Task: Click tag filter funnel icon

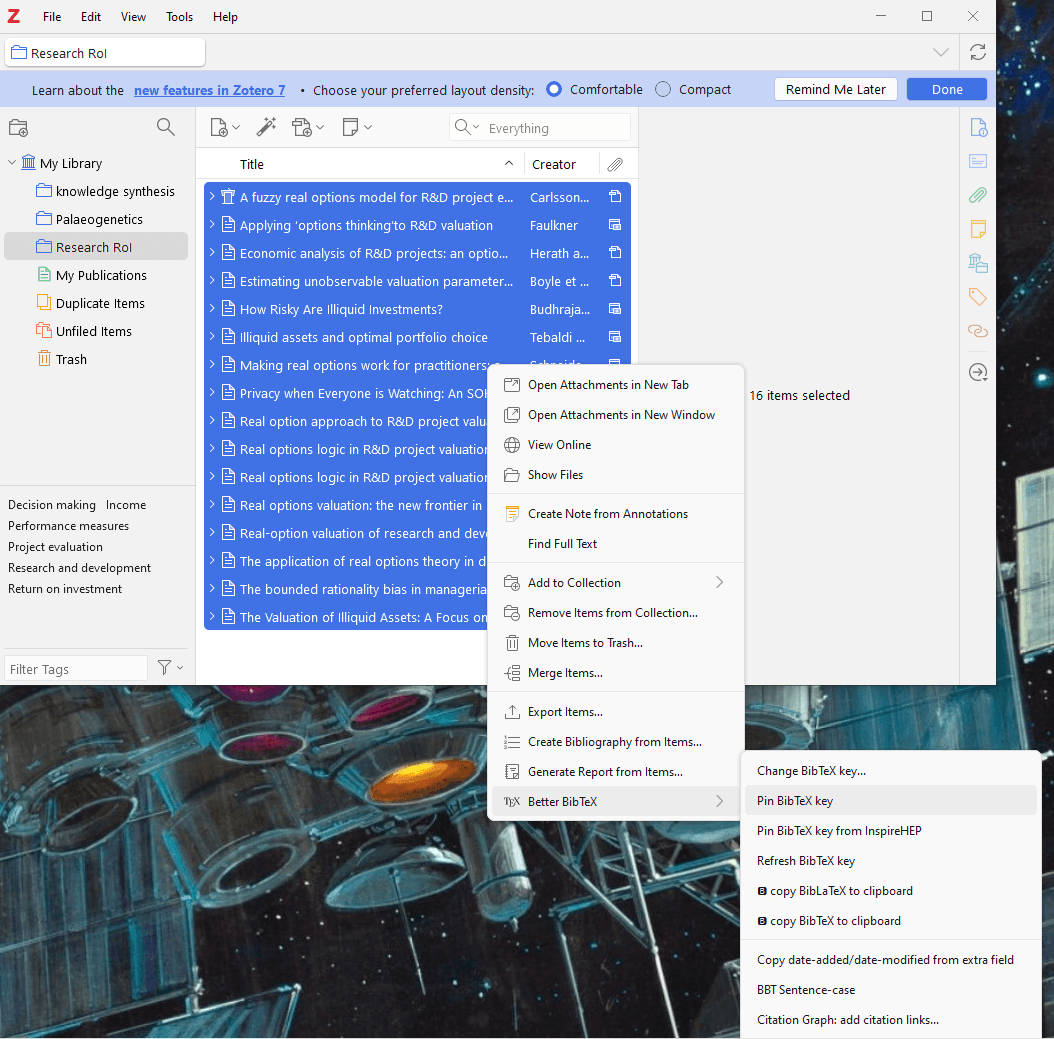Action: (164, 667)
